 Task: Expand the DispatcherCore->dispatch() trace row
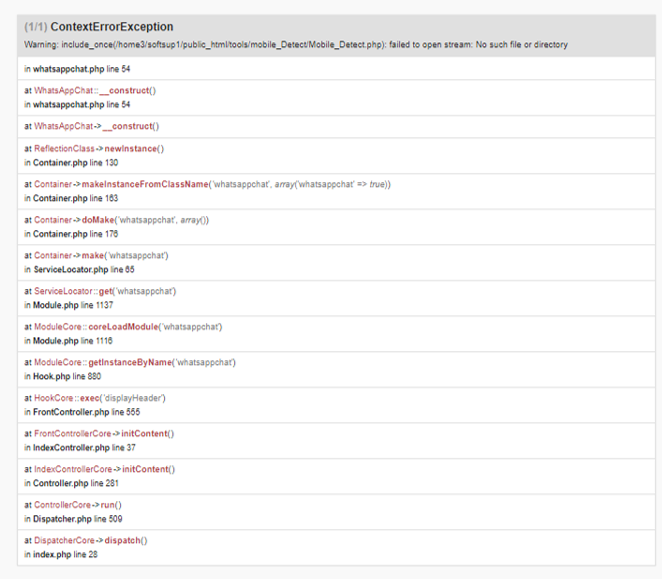pyautogui.click(x=336, y=547)
